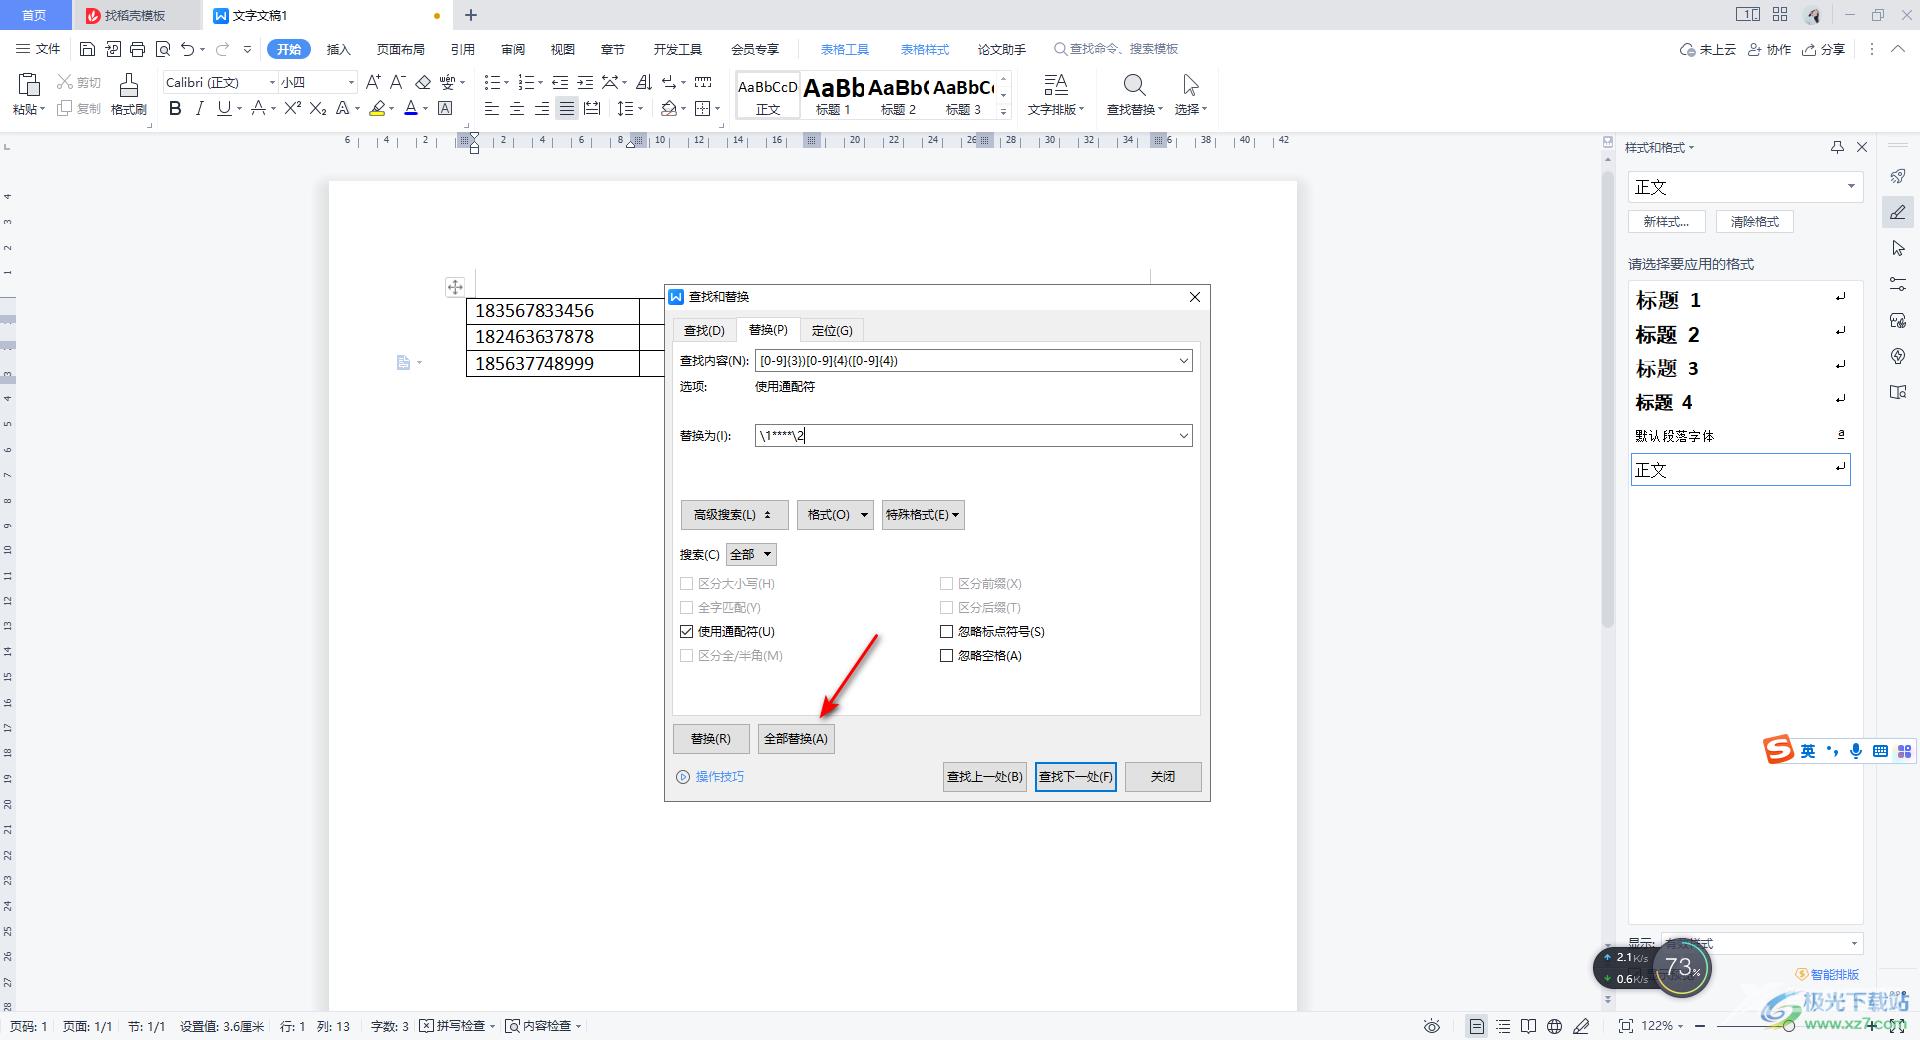1920x1040 pixels.
Task: Decrease font size icon
Action: pyautogui.click(x=397, y=82)
